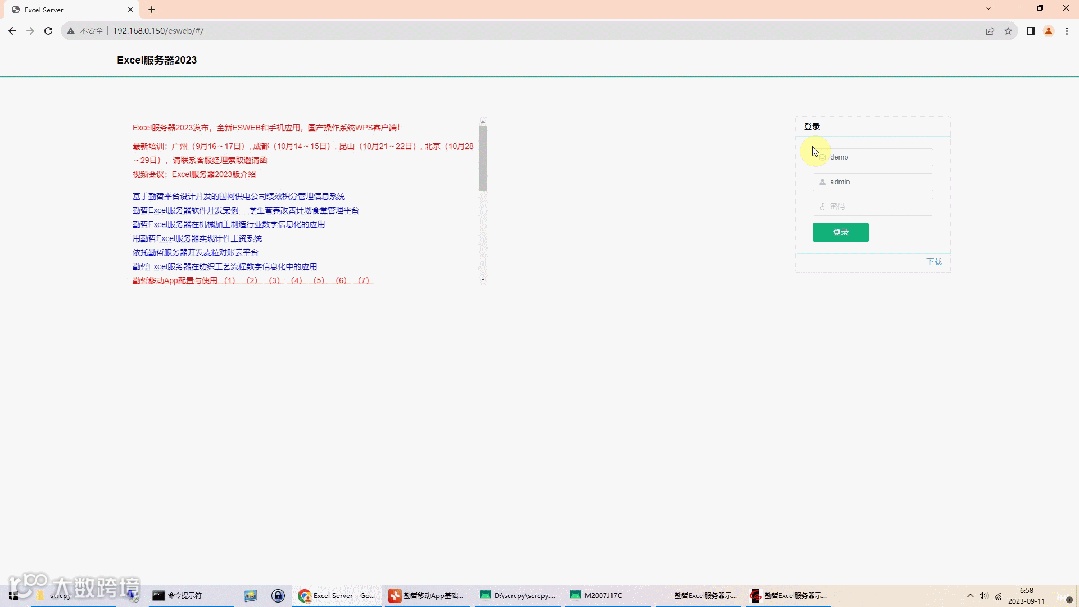Viewport: 1079px width, 607px height.
Task: Open mobile App tutorial part (4) link
Action: [297, 281]
